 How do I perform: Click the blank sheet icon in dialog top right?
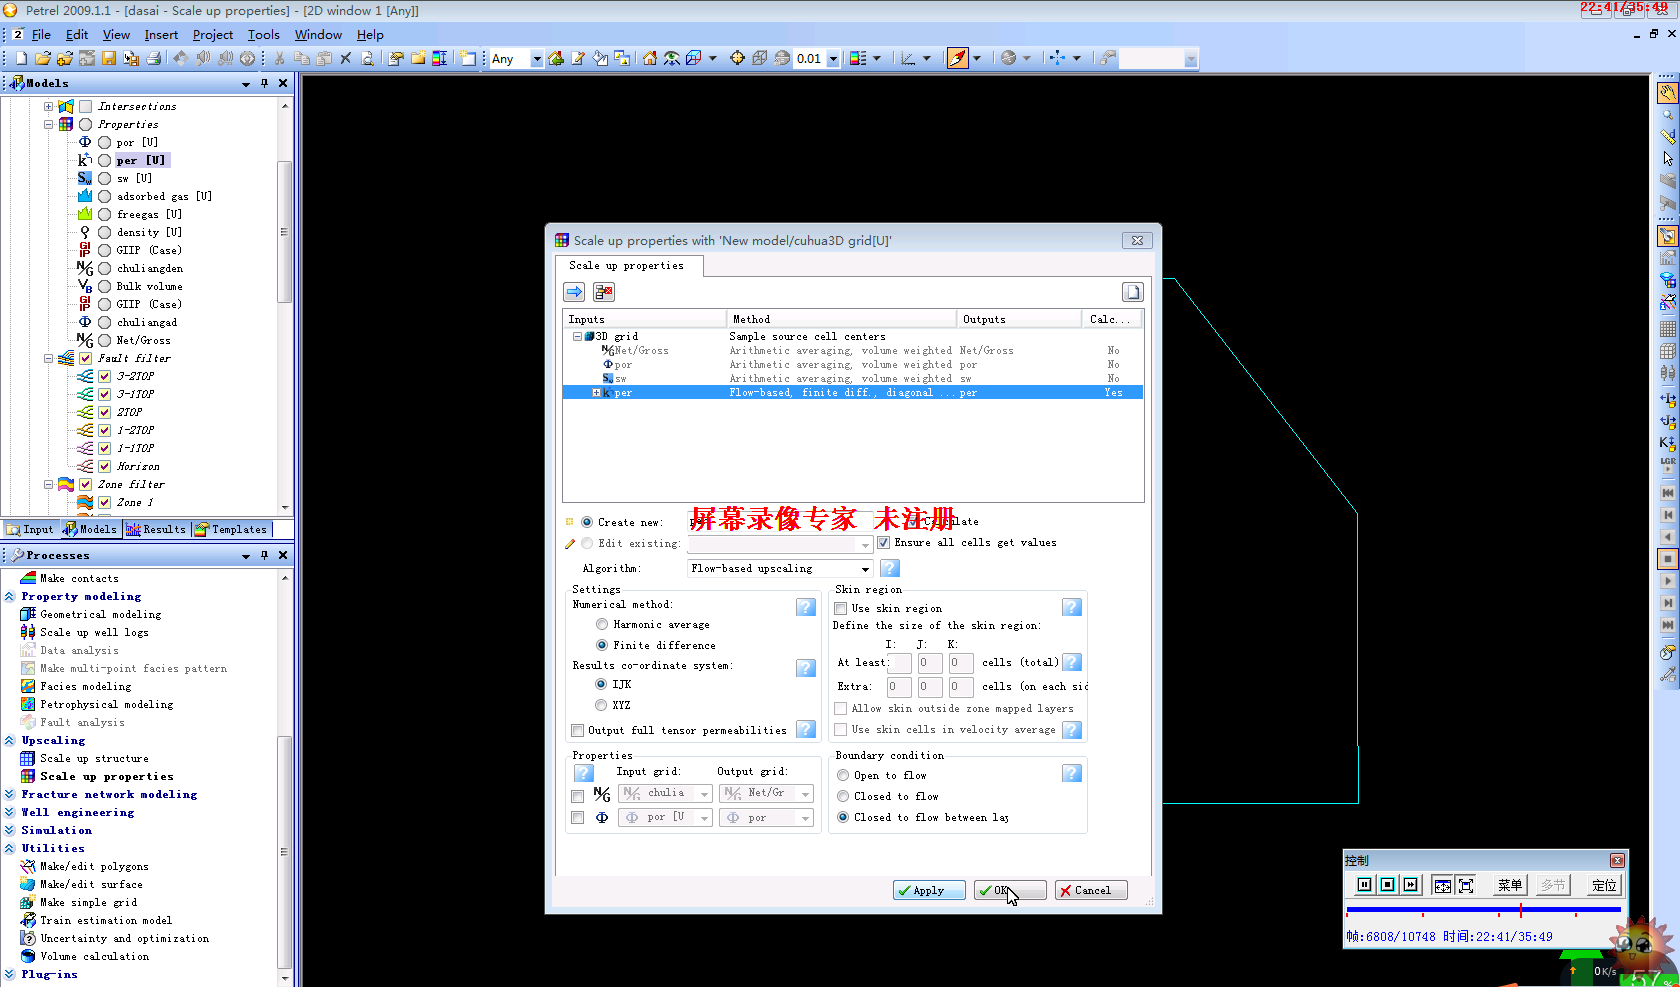1132,292
